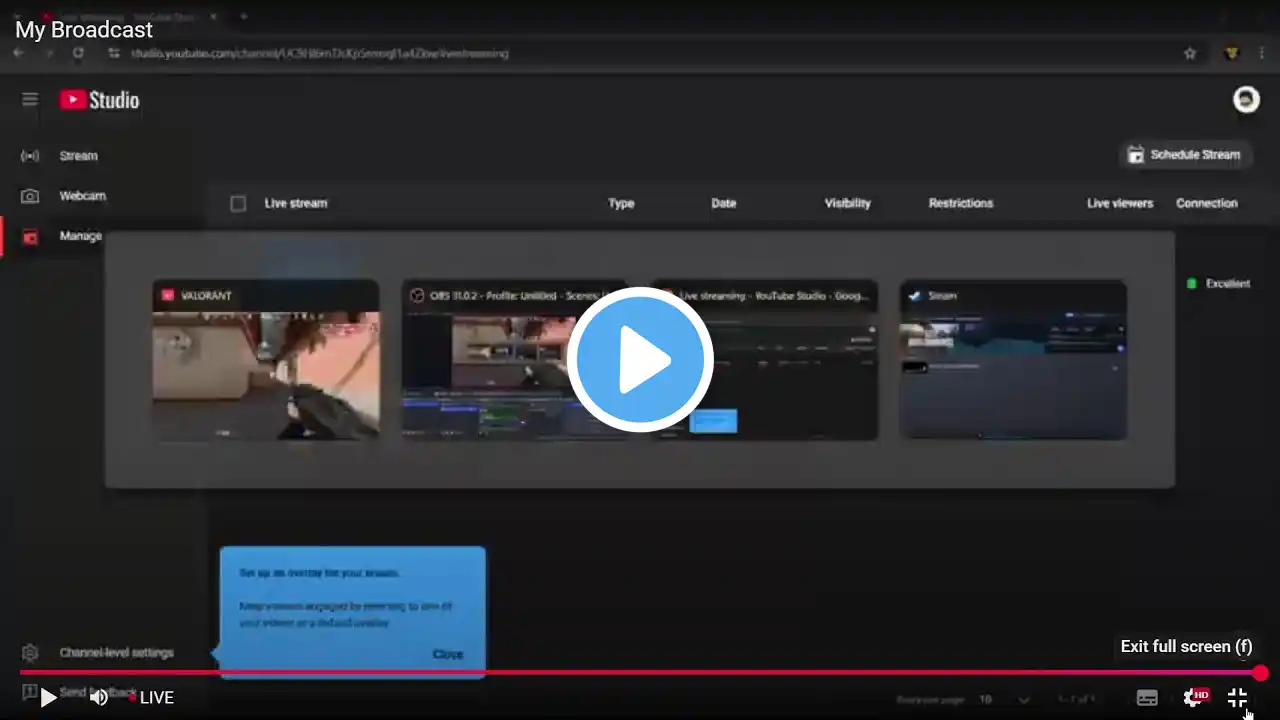Viewport: 1280px width, 720px height.
Task: Click the Live viewers column header
Action: tap(1120, 203)
